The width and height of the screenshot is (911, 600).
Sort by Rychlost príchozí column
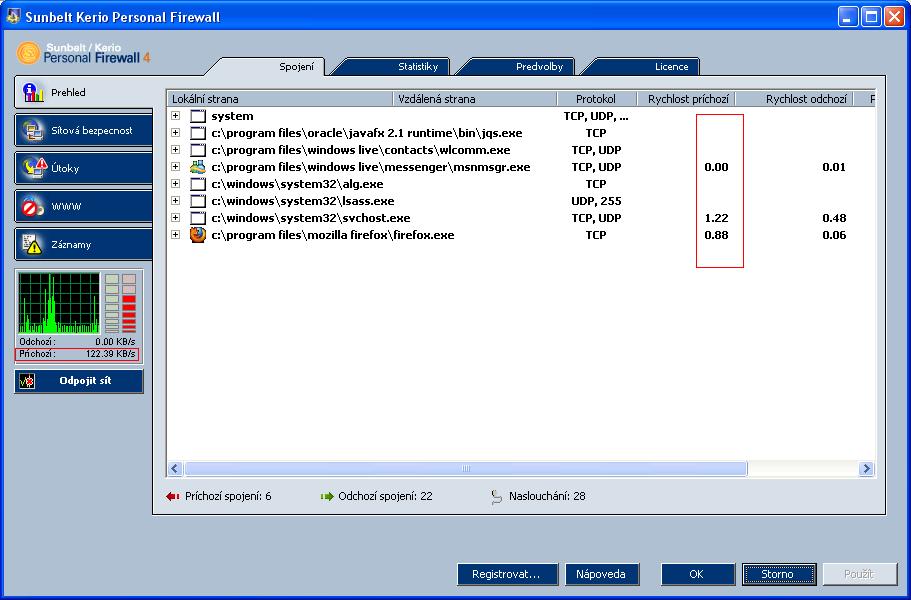pos(687,99)
